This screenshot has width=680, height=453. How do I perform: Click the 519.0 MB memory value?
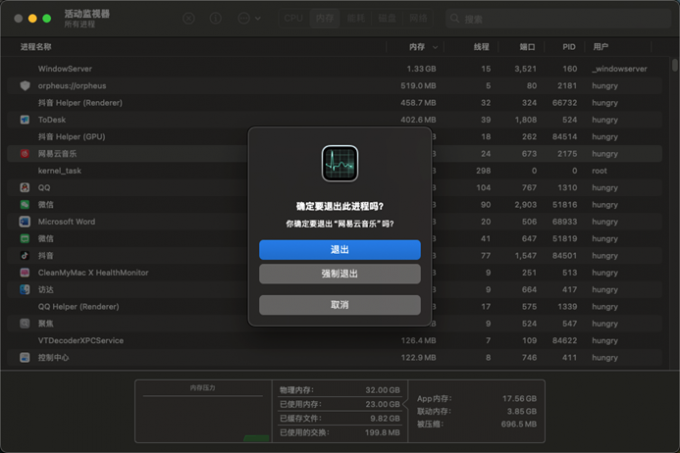418,86
